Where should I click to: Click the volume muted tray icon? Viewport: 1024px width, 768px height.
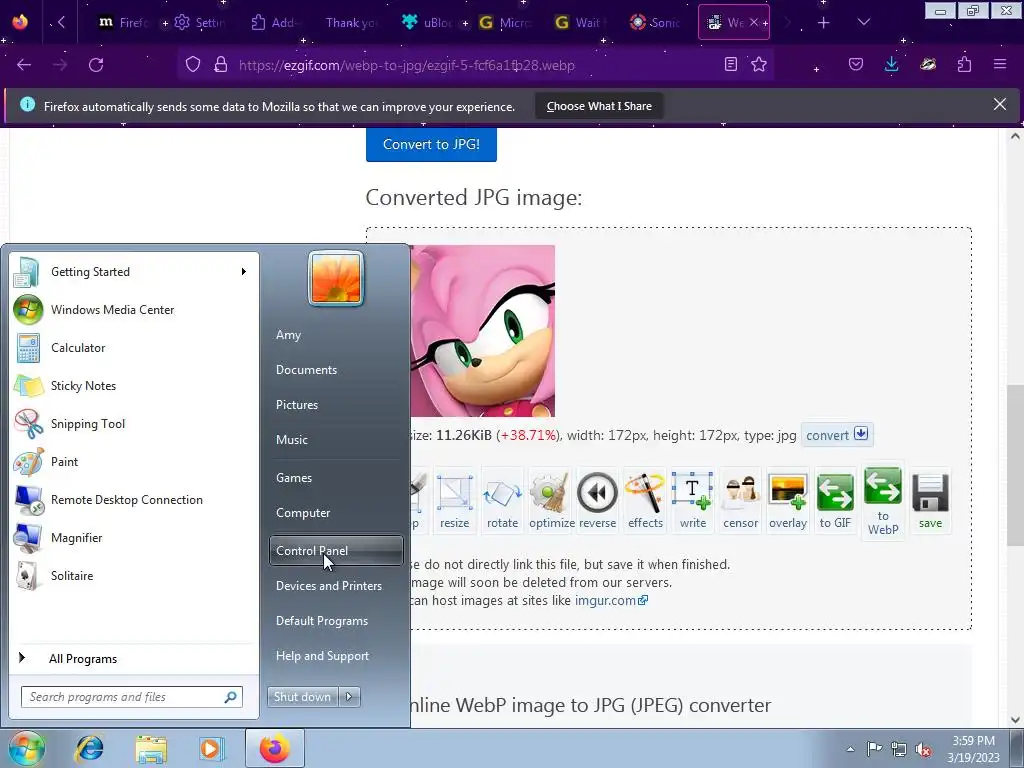923,750
